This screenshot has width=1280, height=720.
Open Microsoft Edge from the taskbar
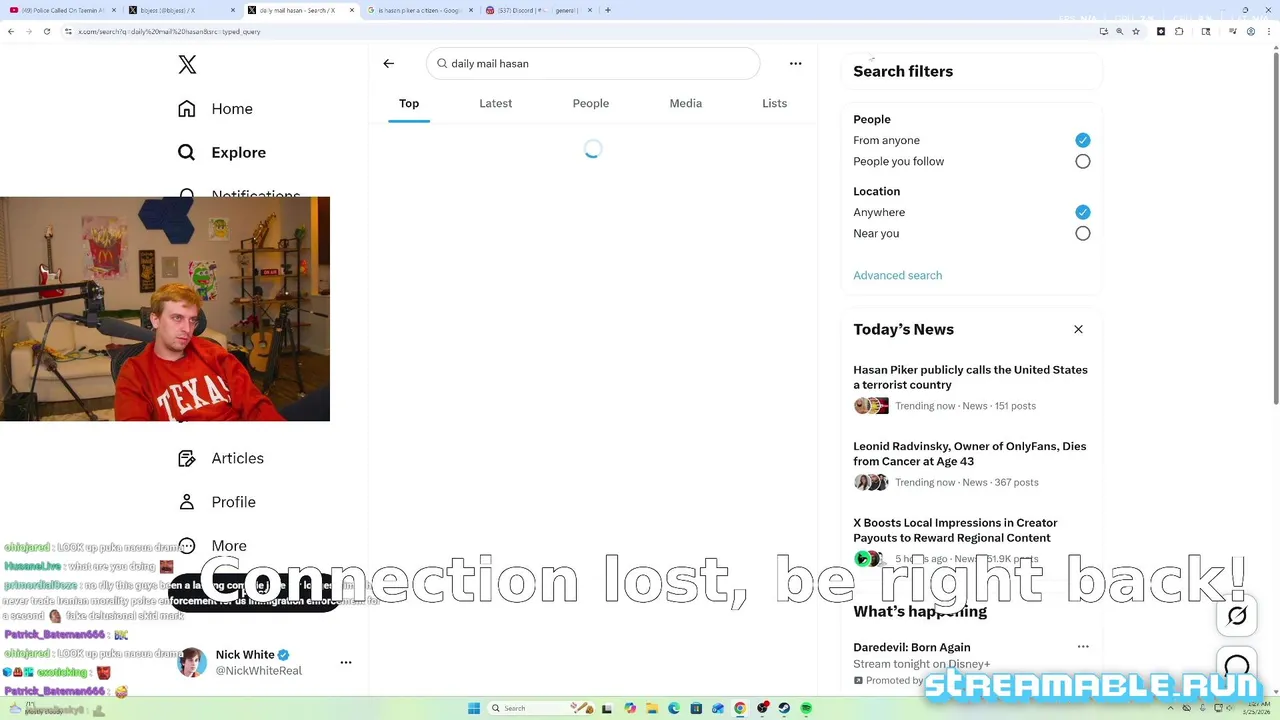(x=674, y=708)
